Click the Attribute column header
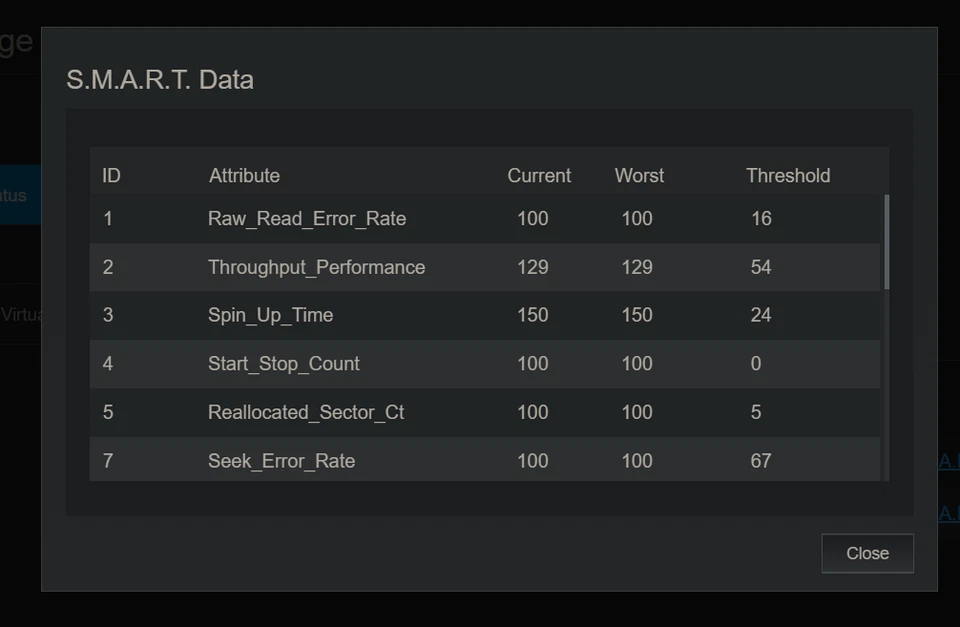This screenshot has height=627, width=960. coord(244,176)
